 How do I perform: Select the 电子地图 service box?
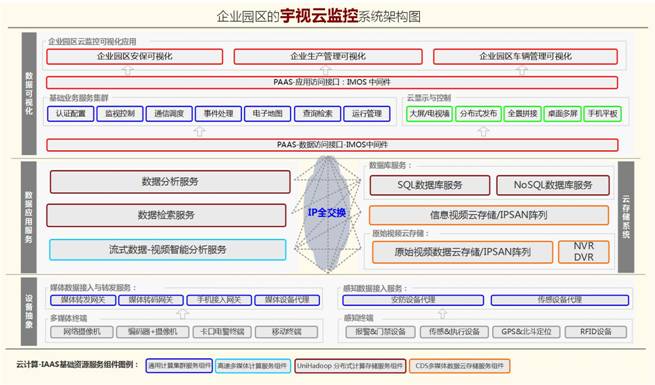coord(267,114)
